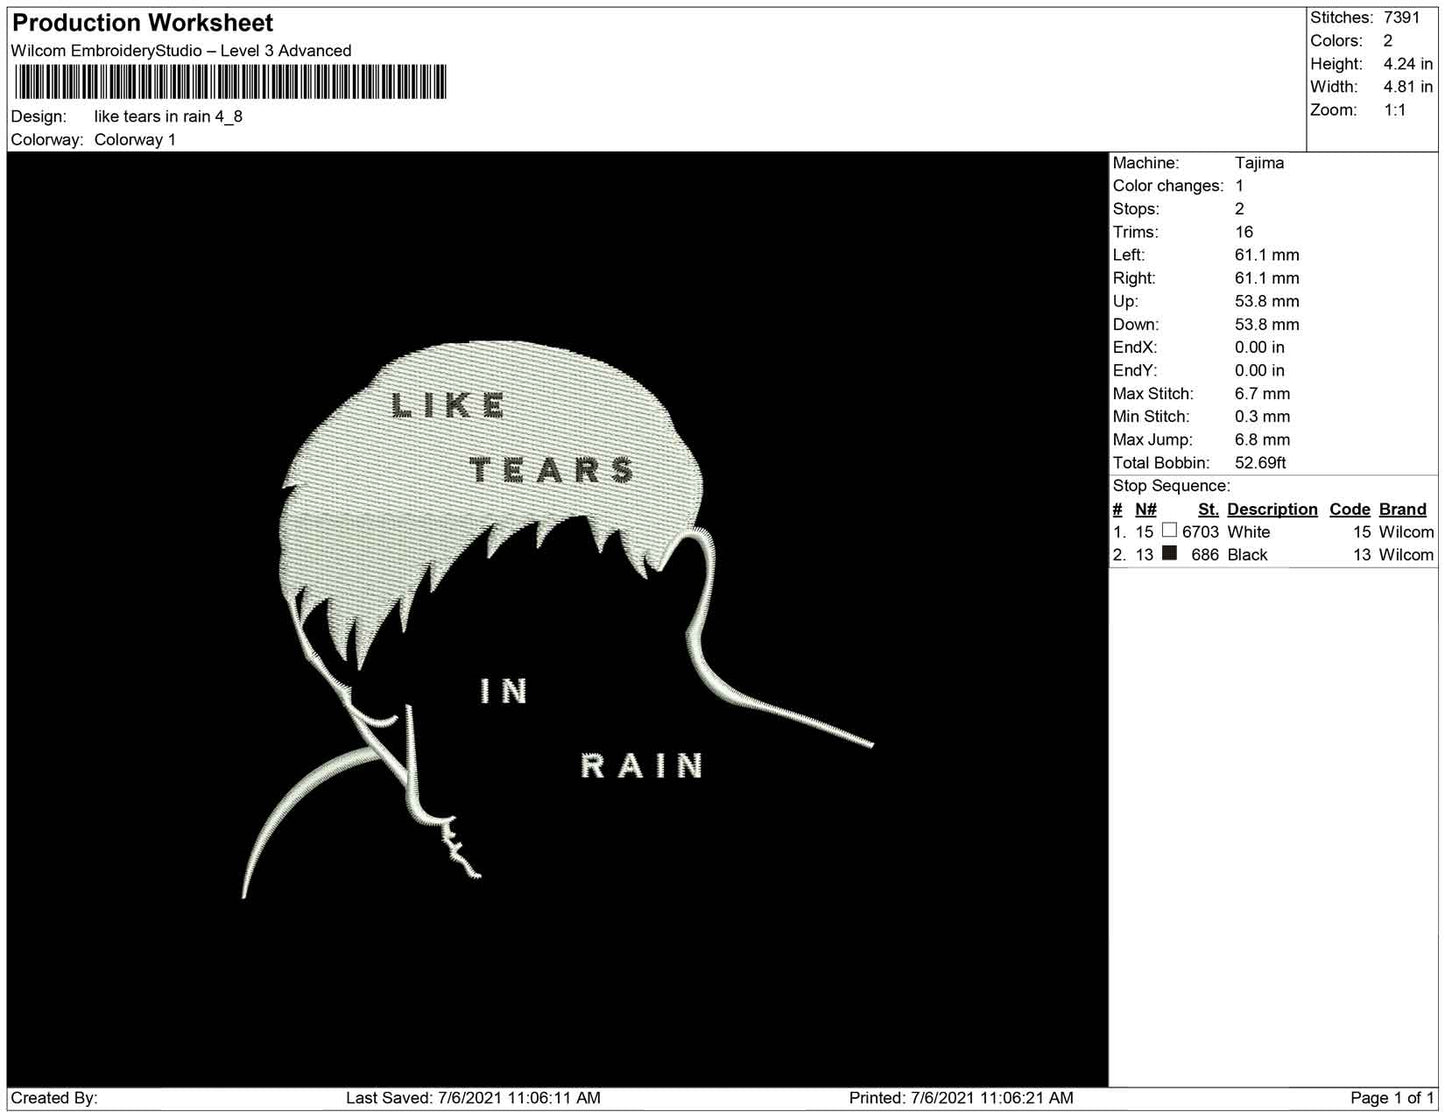Click the black thread color swatch
This screenshot has width=1445, height=1112.
[x=1169, y=553]
